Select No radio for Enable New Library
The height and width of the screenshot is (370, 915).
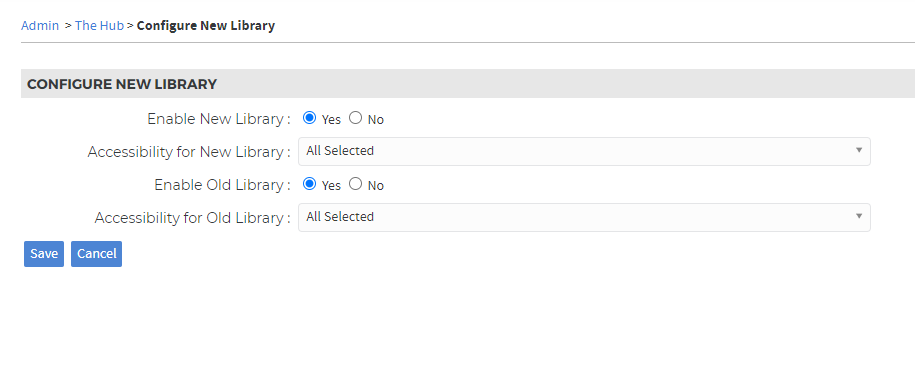point(355,118)
